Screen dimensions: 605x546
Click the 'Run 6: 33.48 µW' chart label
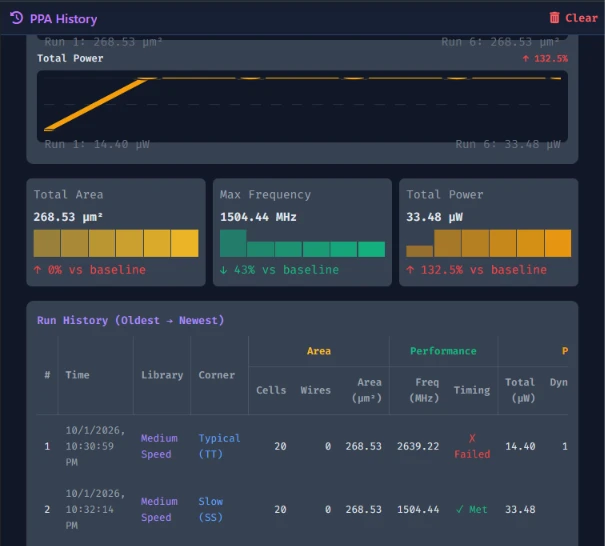(508, 144)
